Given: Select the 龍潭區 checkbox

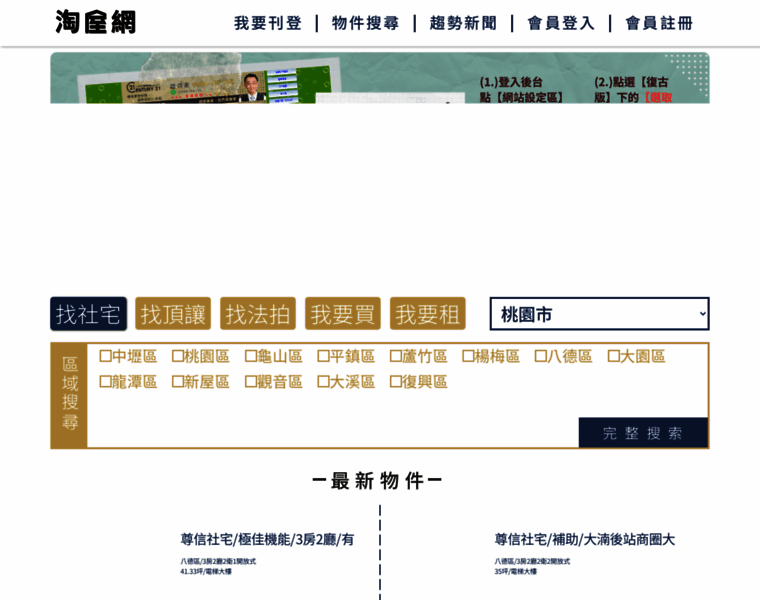Looking at the screenshot, I should (105, 382).
